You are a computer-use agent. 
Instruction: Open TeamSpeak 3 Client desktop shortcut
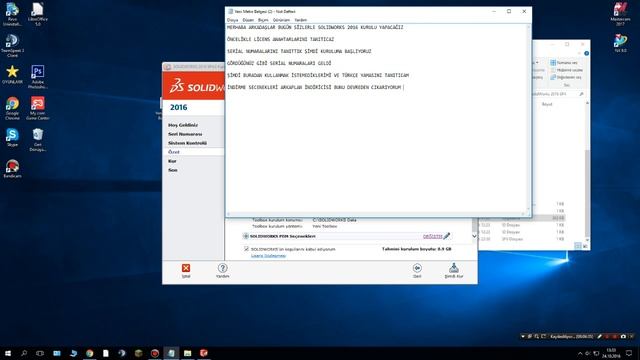pyautogui.click(x=12, y=45)
